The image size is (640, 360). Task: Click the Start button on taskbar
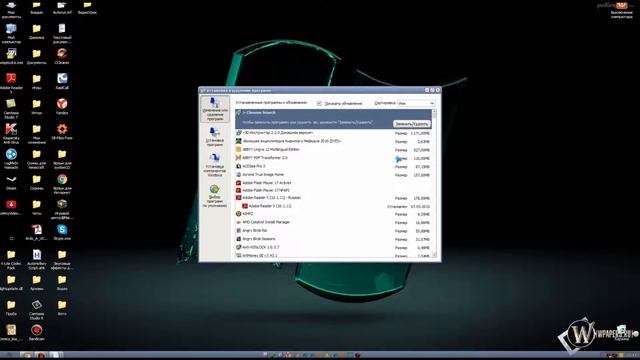[9, 355]
